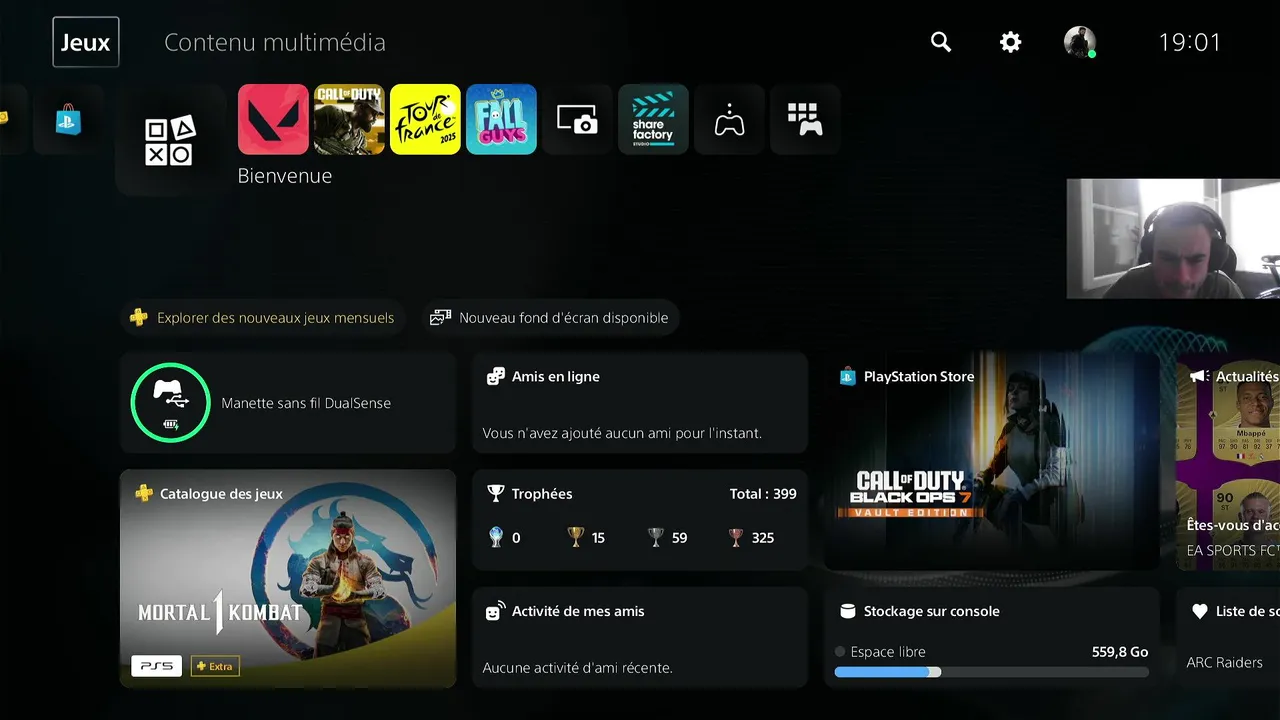Click the Catalogue des jeux plus icon
The image size is (1280, 720).
(144, 494)
